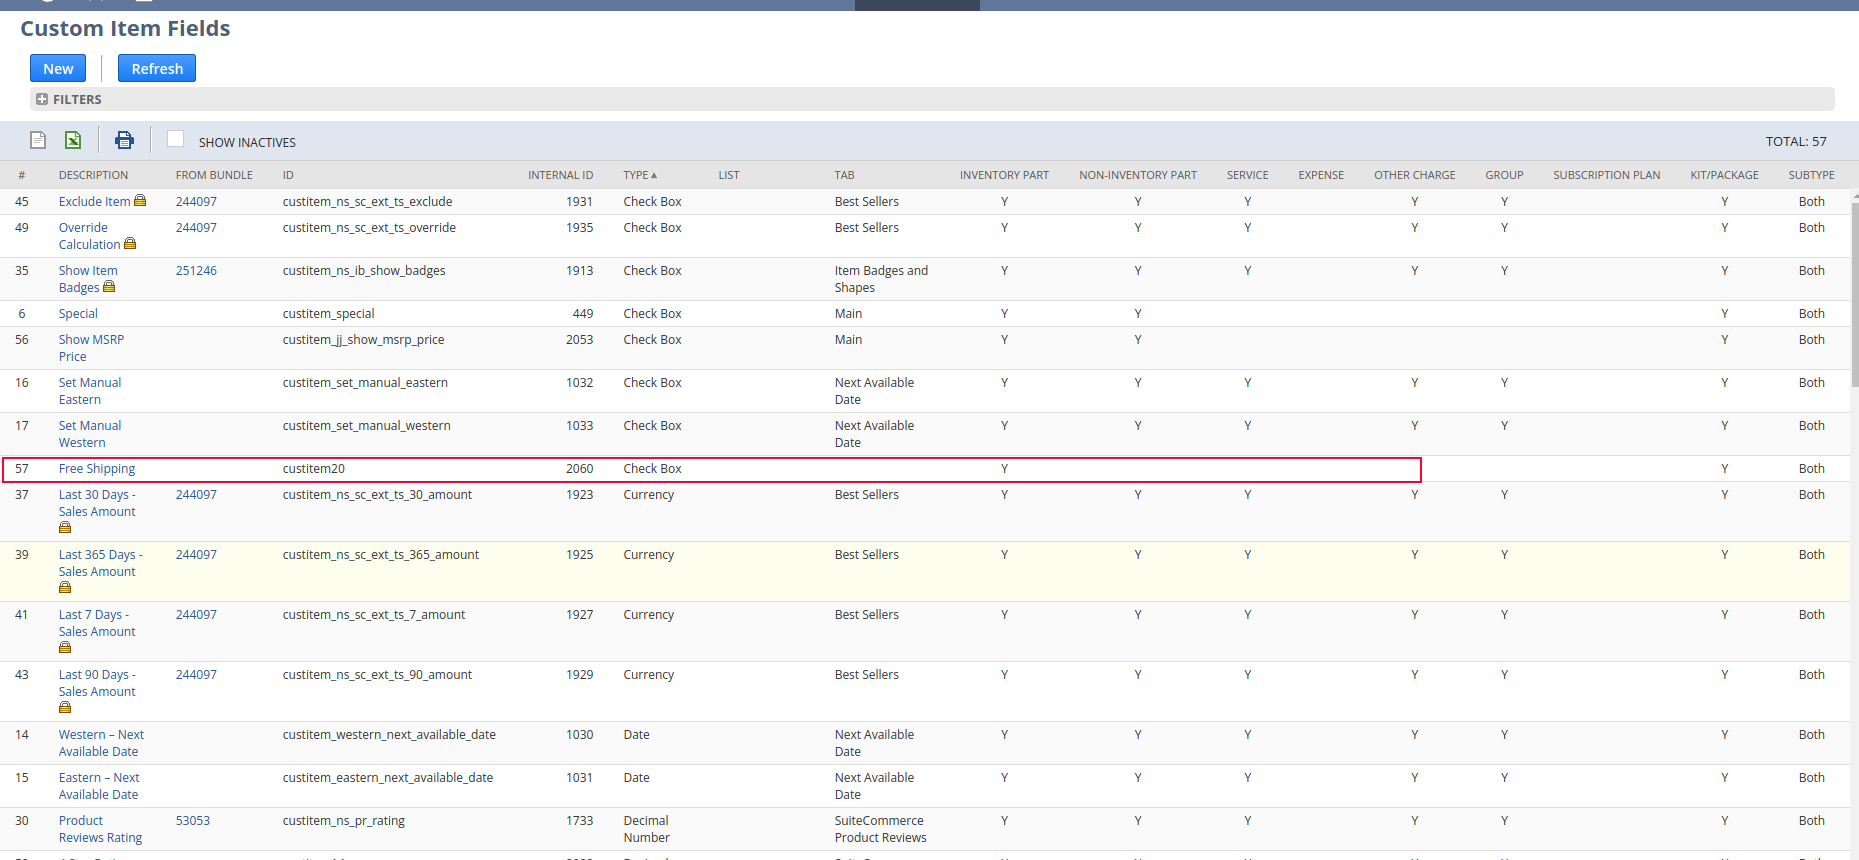Image resolution: width=1859 pixels, height=860 pixels.
Task: Click the Export to CSV document icon
Action: (x=38, y=140)
